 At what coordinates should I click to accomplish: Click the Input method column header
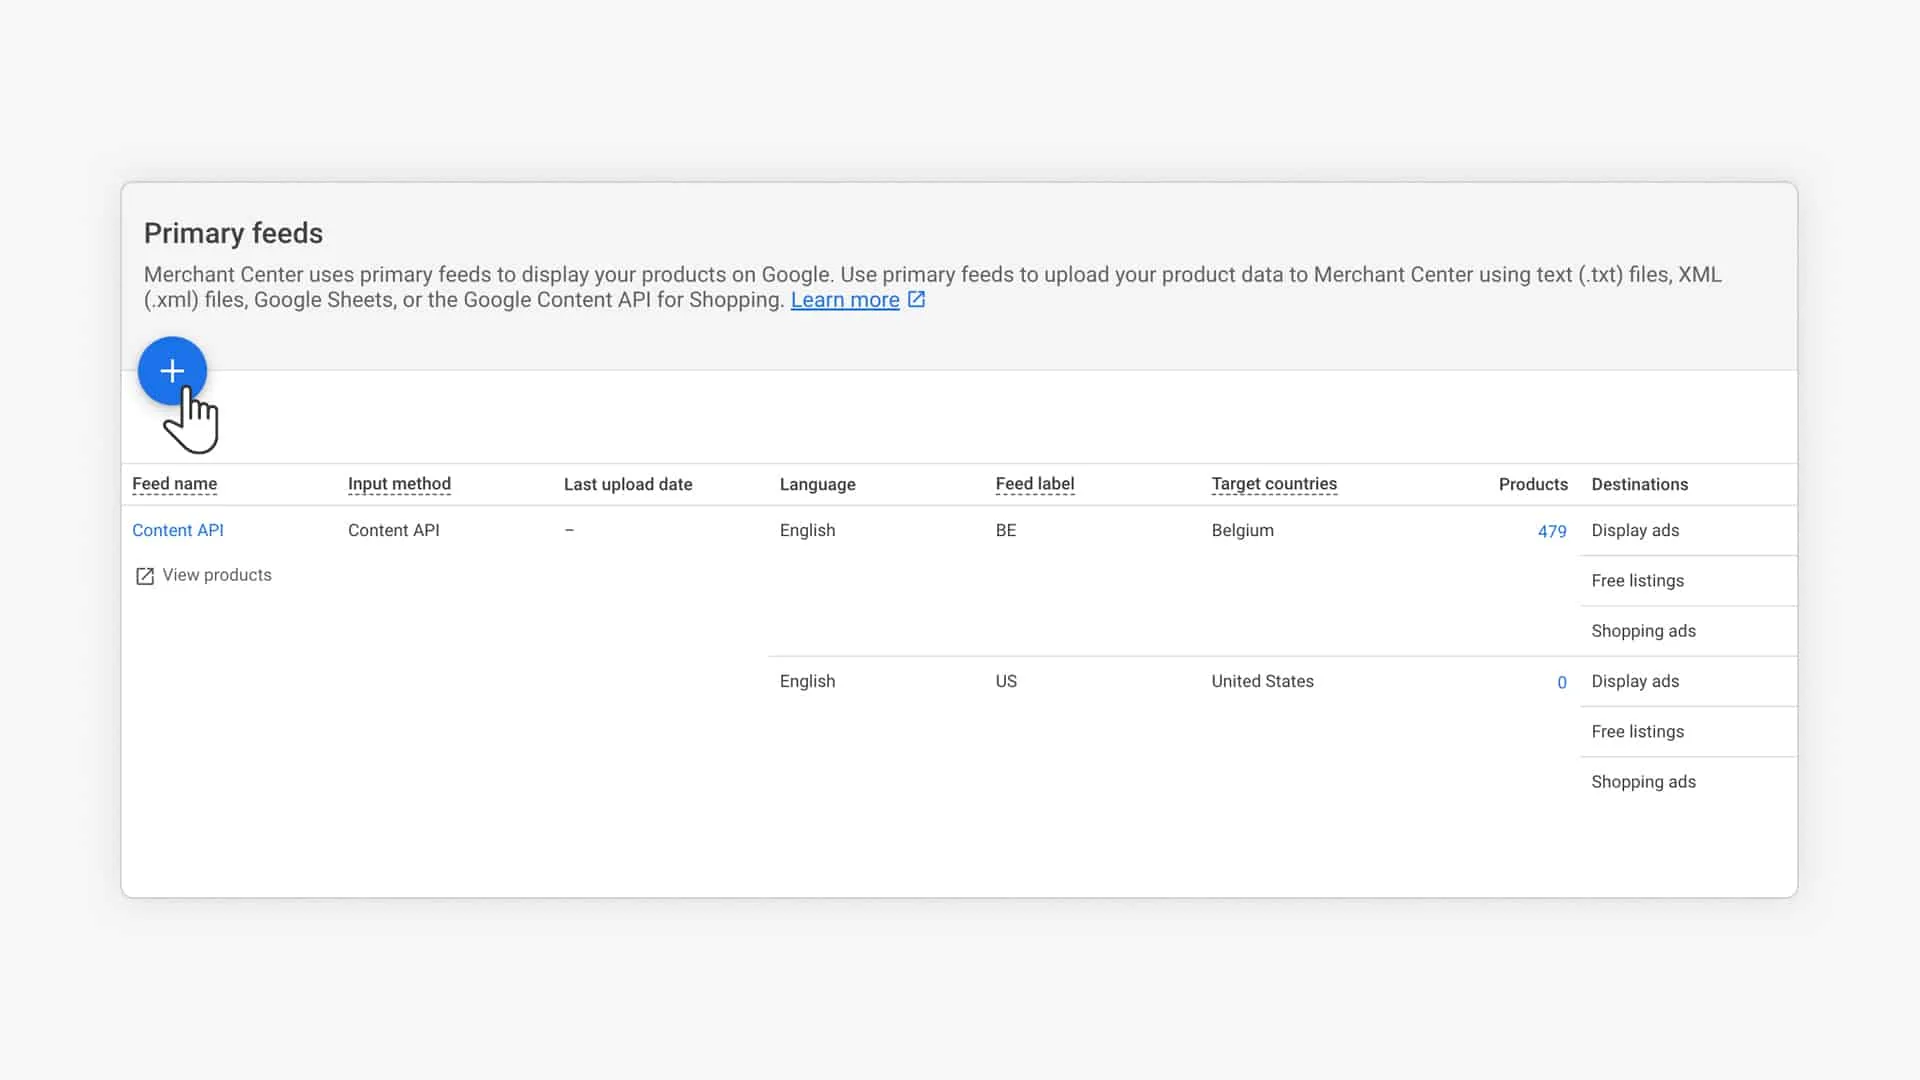coord(399,484)
